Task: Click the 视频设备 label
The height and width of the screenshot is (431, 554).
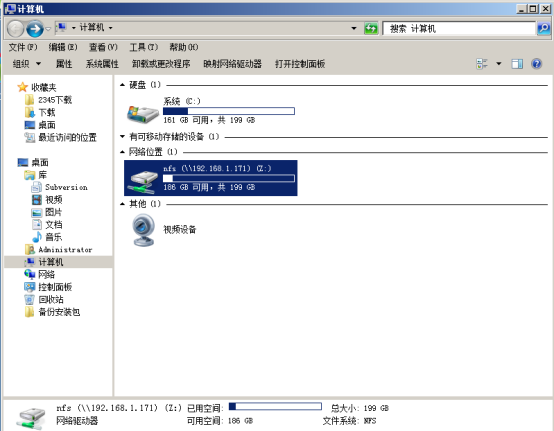Action: tap(179, 230)
